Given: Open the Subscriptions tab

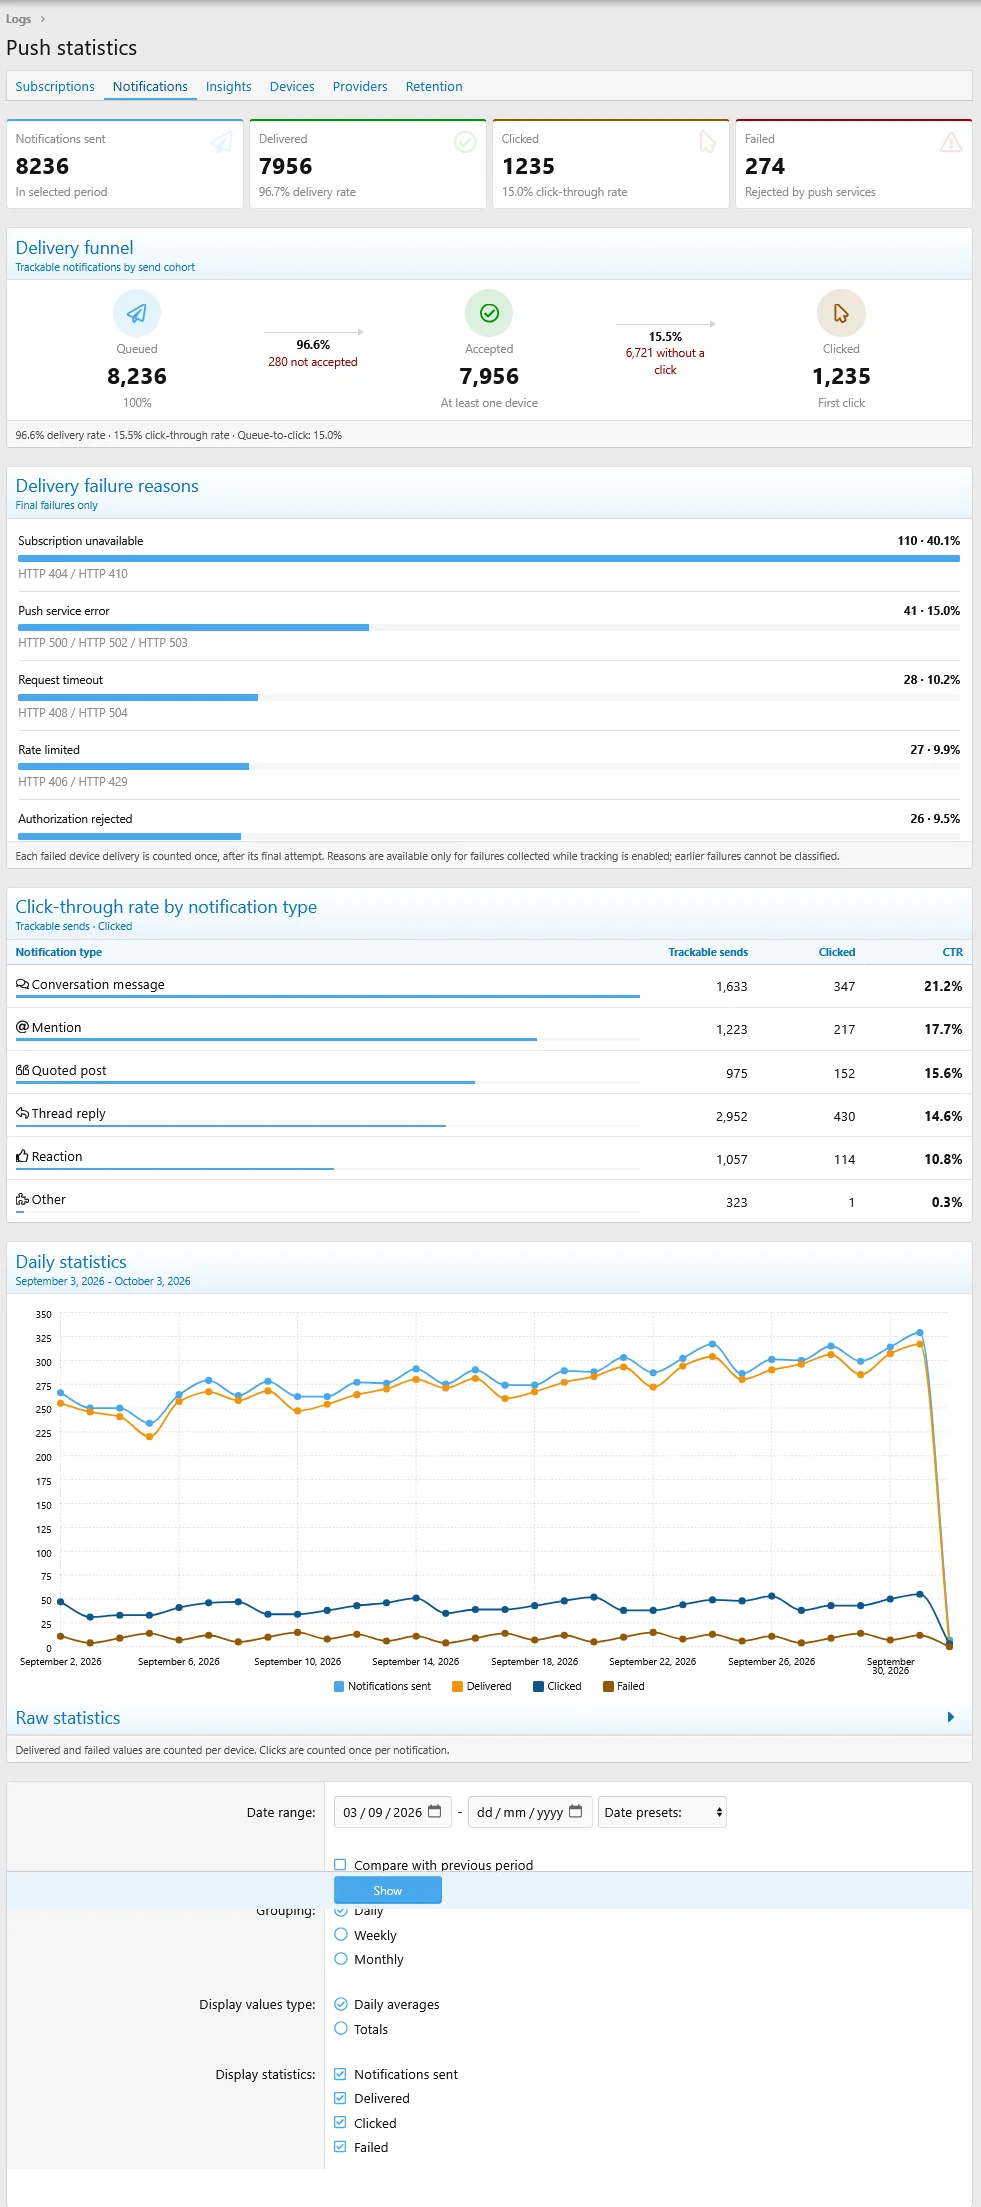Looking at the screenshot, I should 55,87.
